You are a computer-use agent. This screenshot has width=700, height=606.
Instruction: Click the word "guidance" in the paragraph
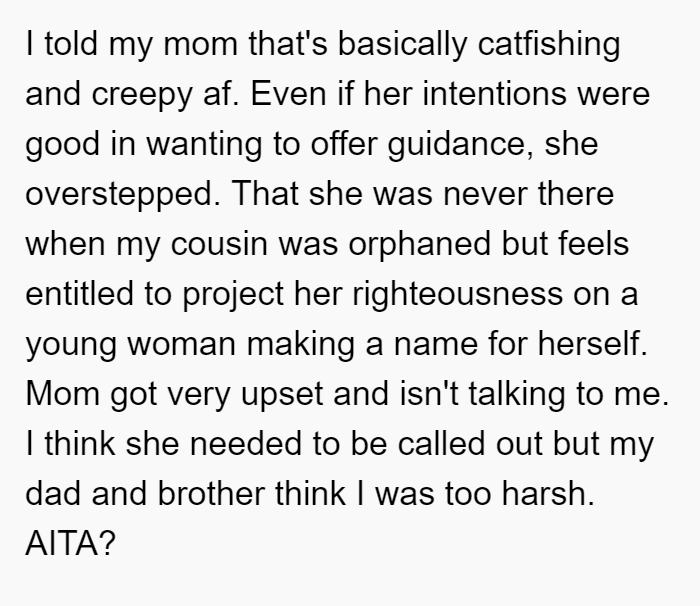460,144
